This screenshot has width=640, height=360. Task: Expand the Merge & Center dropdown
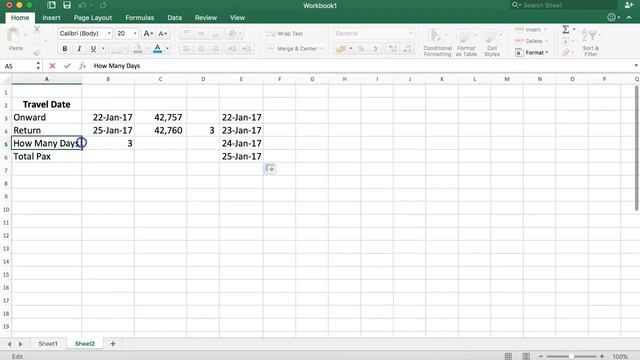click(322, 49)
